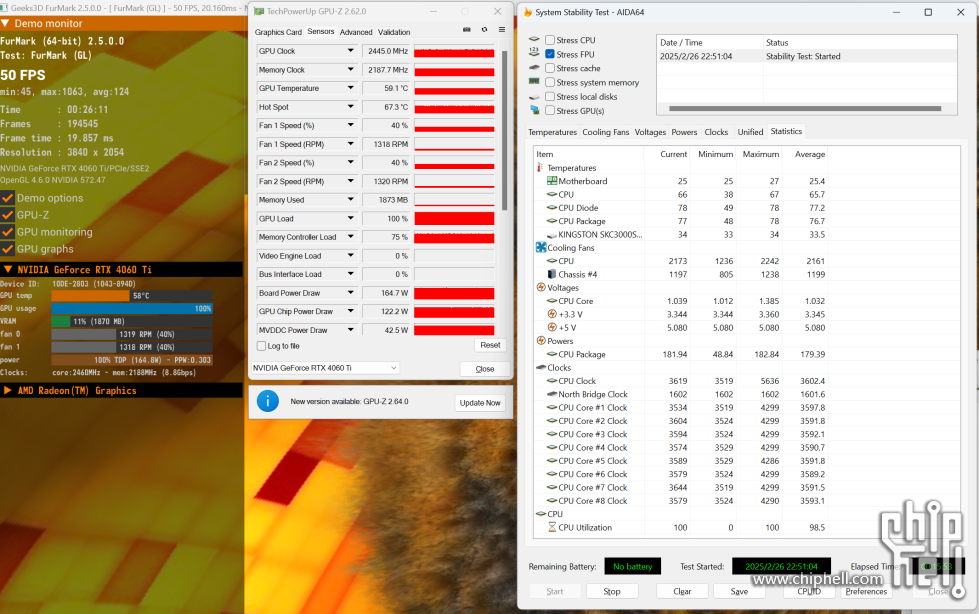Screen dimensions: 979x614
Task: Click Update Now for GPU-Z
Action: tap(480, 403)
